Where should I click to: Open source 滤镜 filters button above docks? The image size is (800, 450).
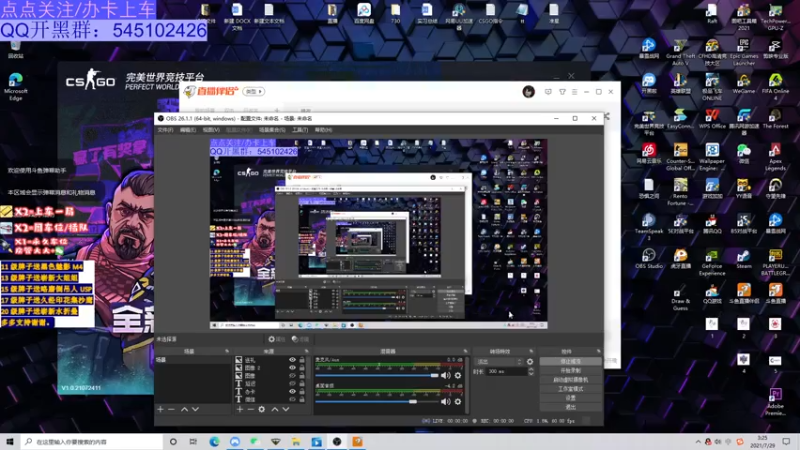(x=300, y=339)
